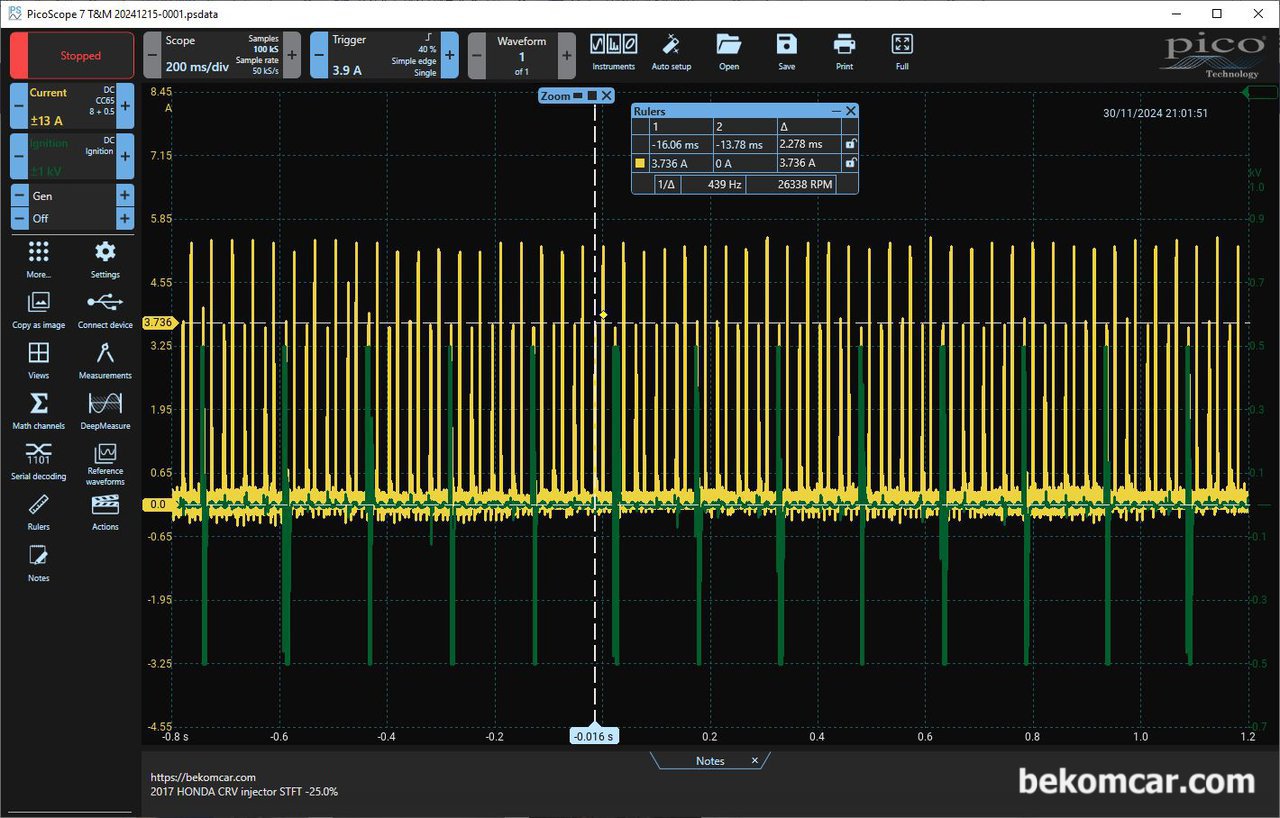Switch to Full screen view
This screenshot has height=818, width=1280.
coord(902,53)
